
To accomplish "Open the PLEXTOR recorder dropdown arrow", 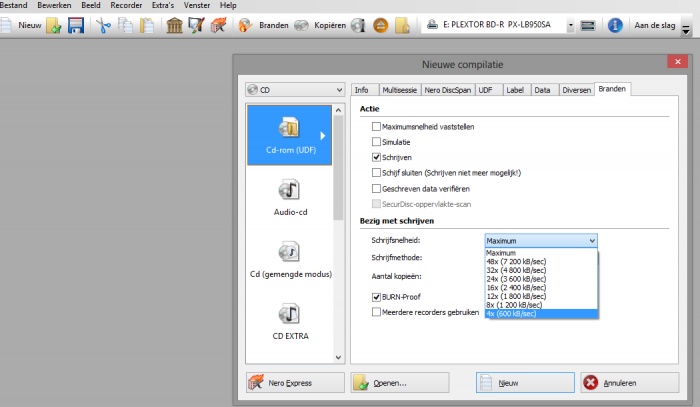I will coord(570,25).
